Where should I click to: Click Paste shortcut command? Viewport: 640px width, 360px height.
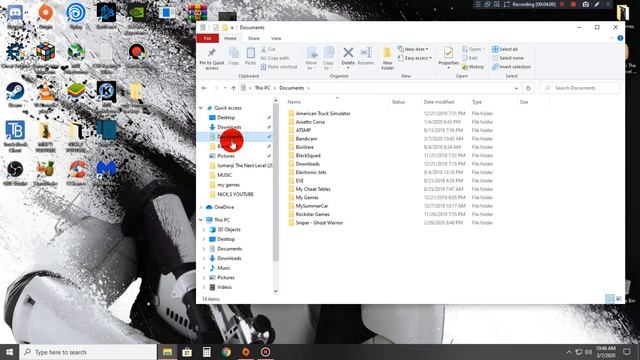[x=279, y=67]
